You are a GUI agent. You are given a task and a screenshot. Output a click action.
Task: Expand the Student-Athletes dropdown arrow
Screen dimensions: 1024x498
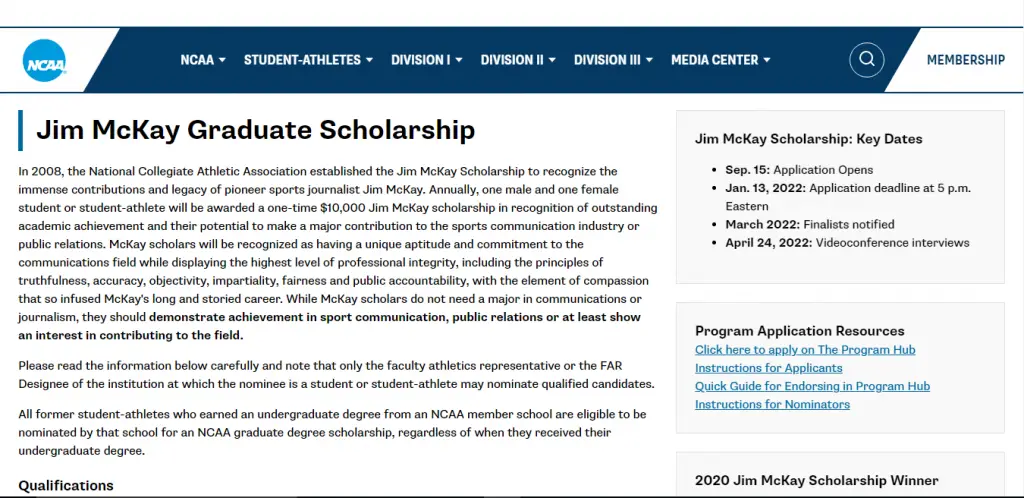369,60
